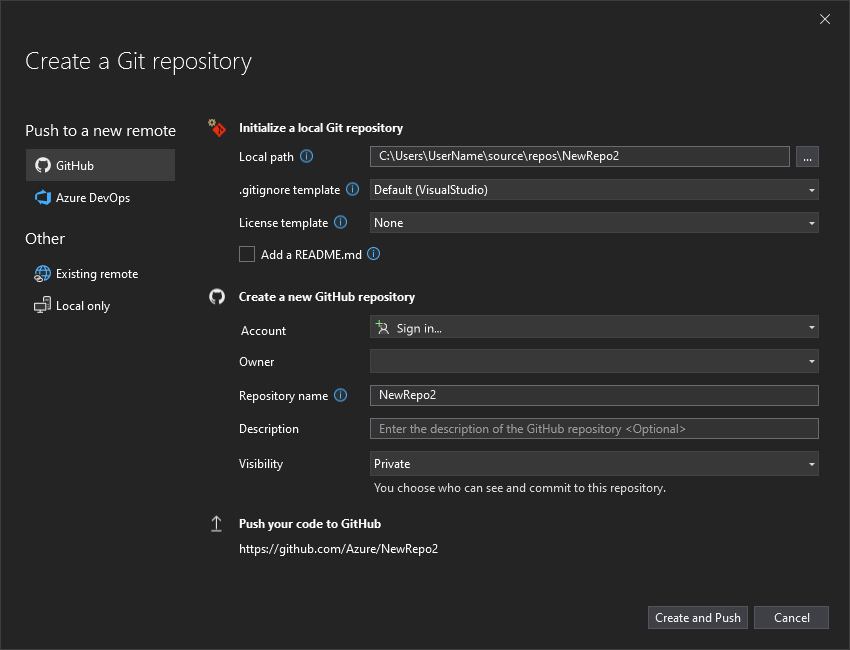Click the Octocat icon beside GitHub repository heading
The width and height of the screenshot is (850, 650).
click(217, 296)
